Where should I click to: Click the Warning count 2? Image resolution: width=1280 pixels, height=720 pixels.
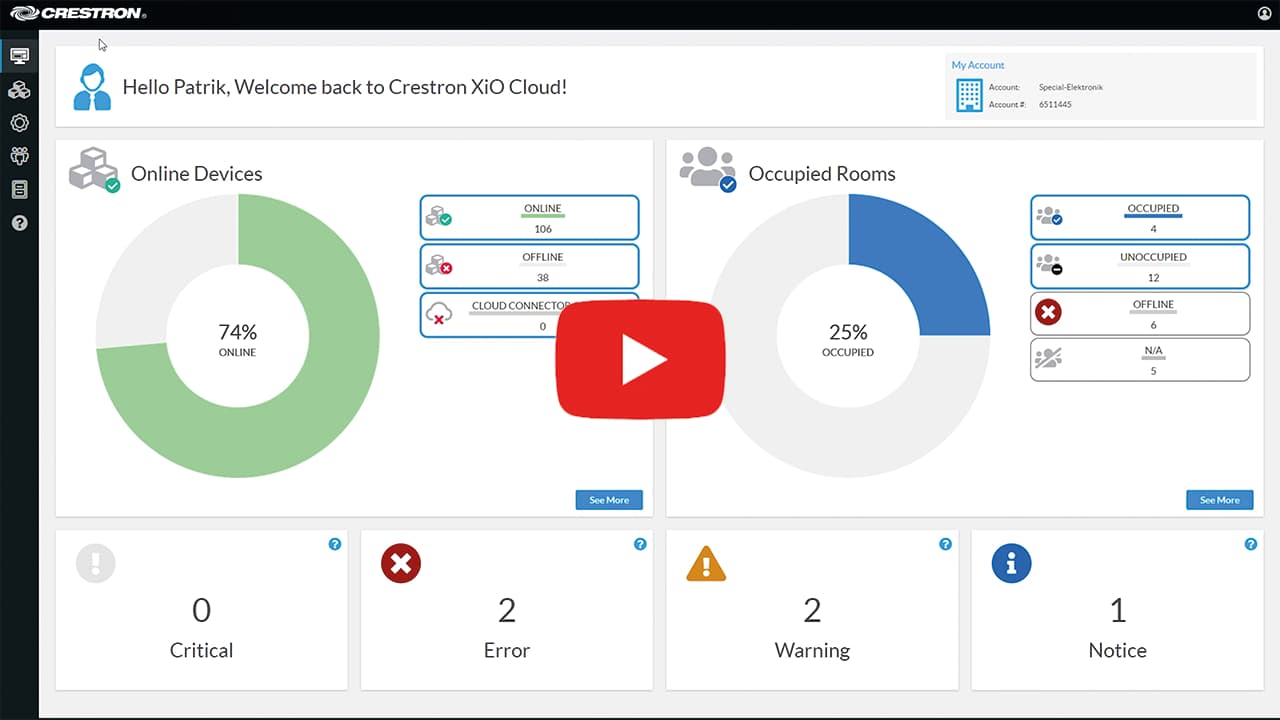[812, 609]
